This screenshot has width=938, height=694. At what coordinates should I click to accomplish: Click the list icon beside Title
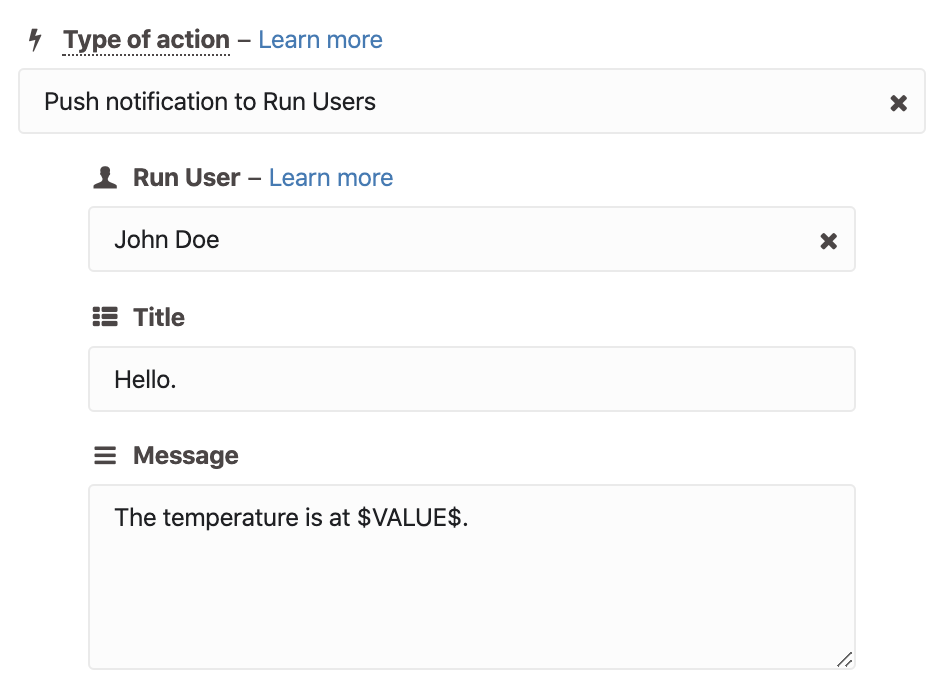coord(105,317)
